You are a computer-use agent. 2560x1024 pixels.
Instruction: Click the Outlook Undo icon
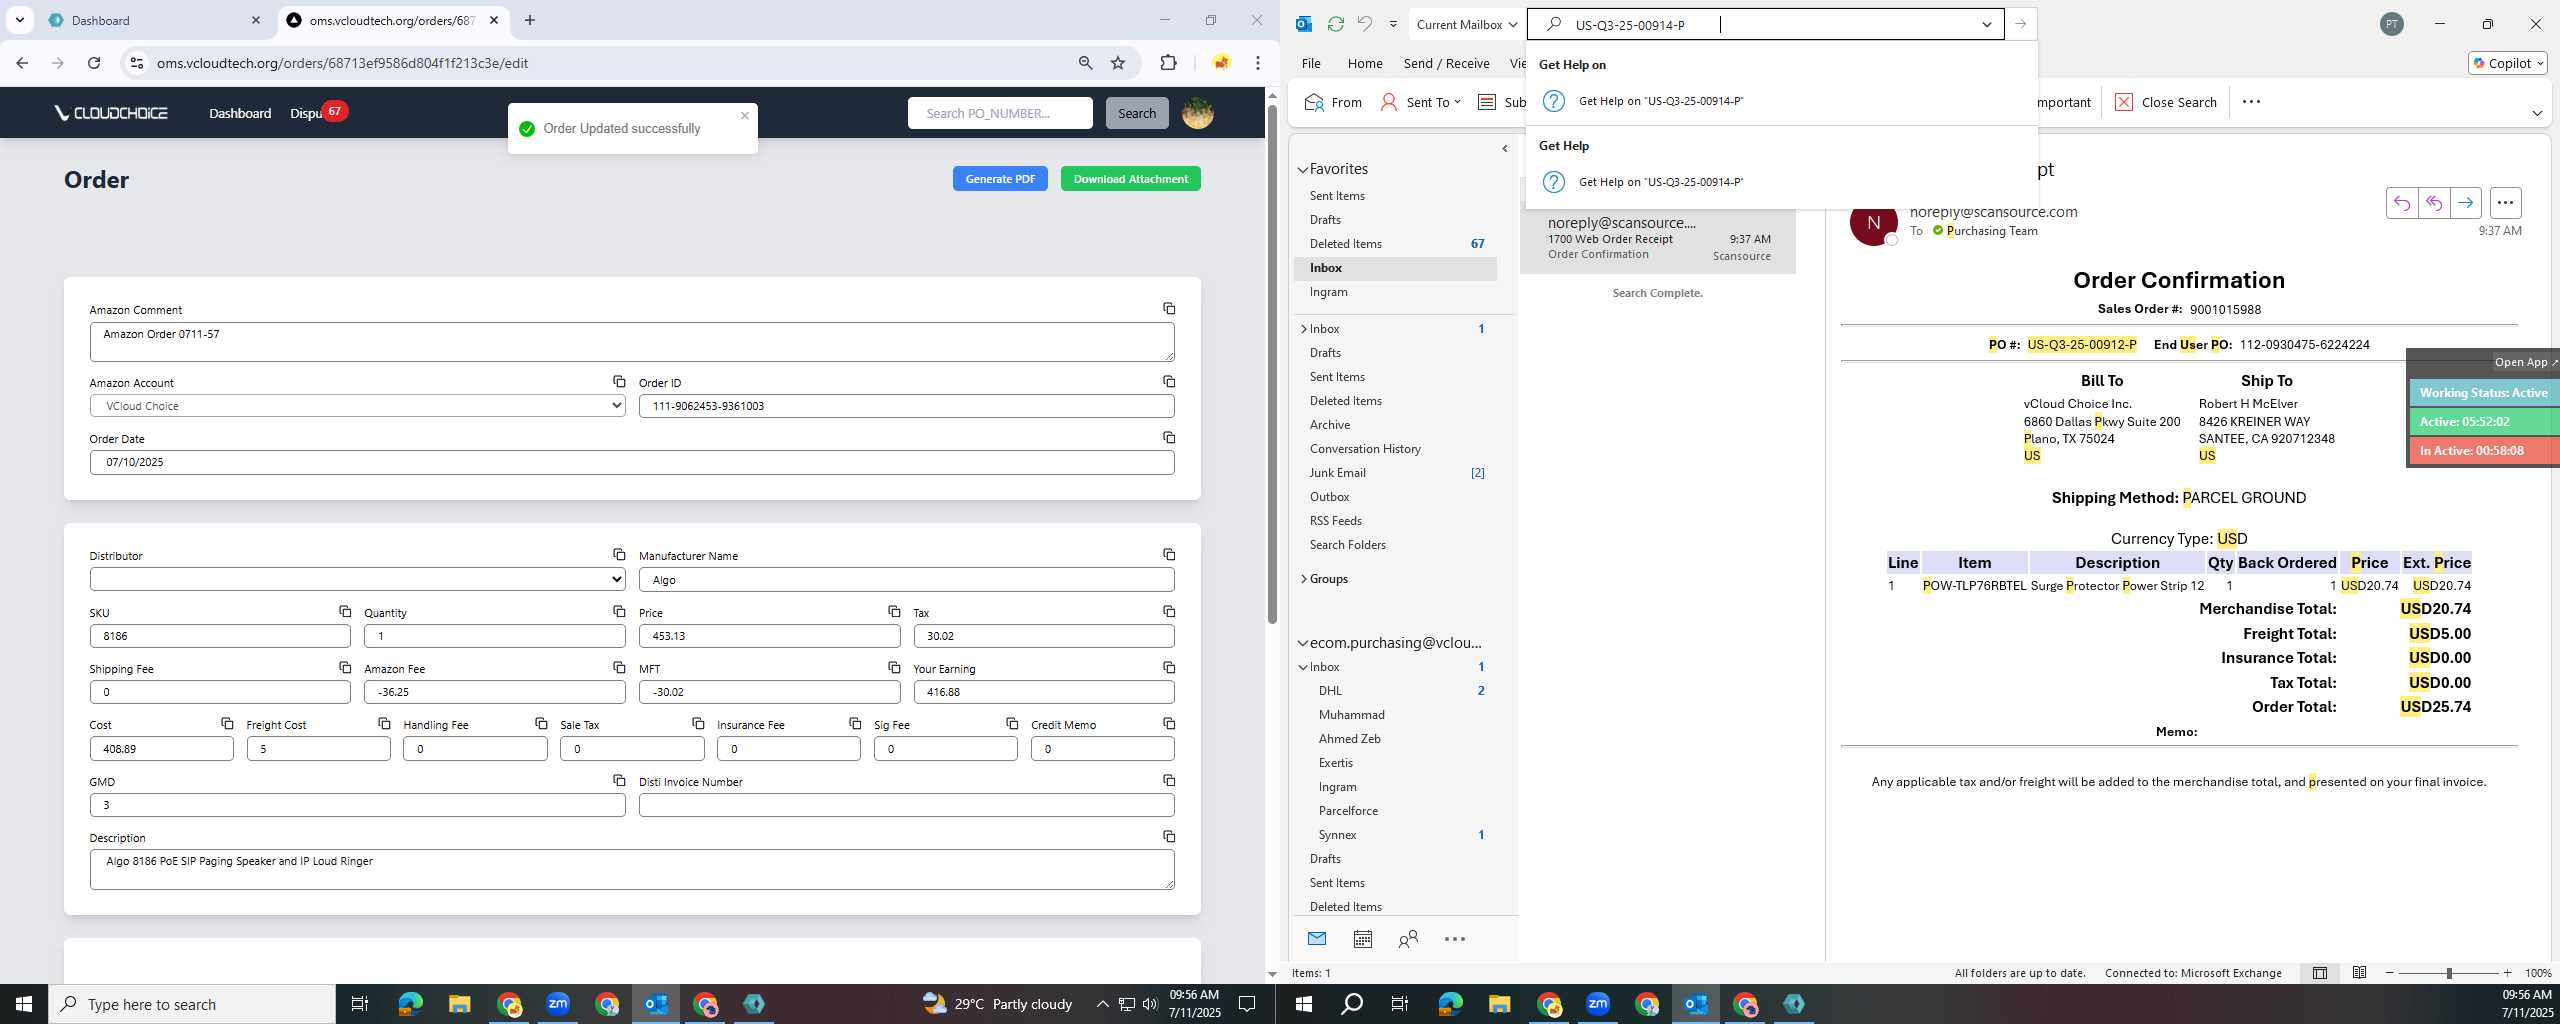pyautogui.click(x=1364, y=24)
